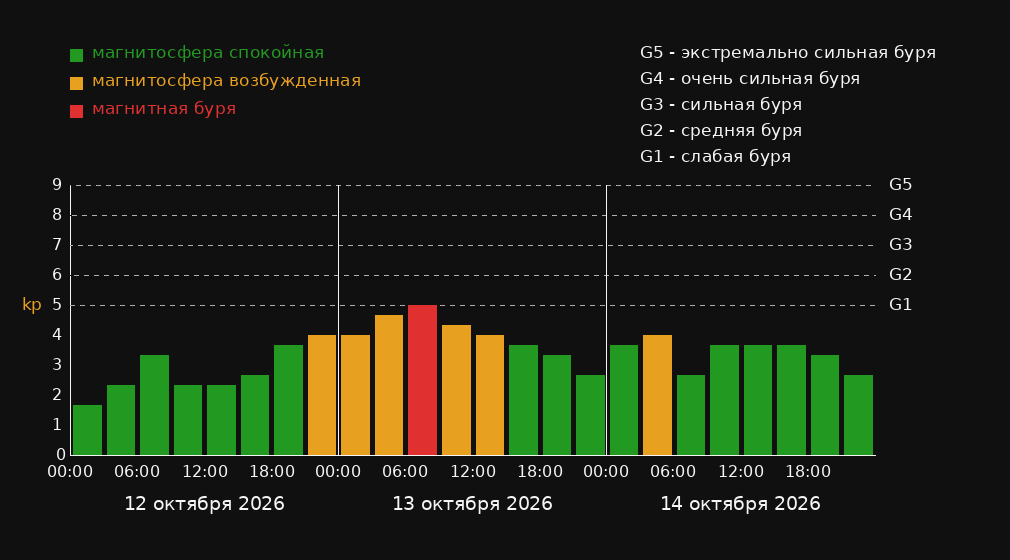This screenshot has height=560, width=1010.
Task: Click the 'kp' axis label
Action: pyautogui.click(x=32, y=305)
